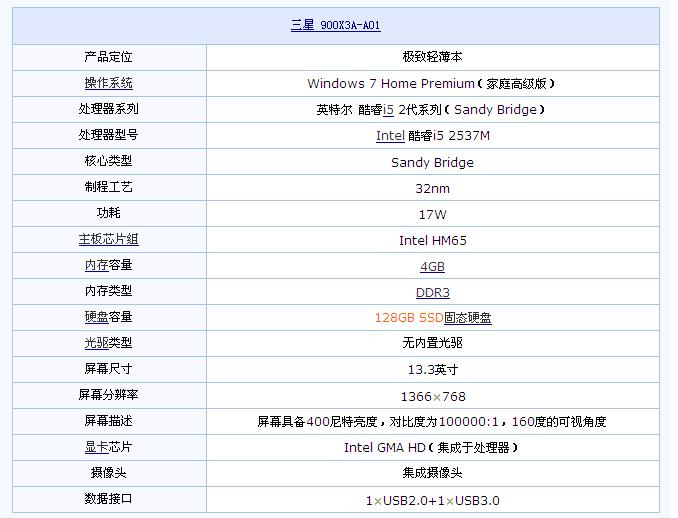The height and width of the screenshot is (518, 678).
Task: Select the 内存类型 row label
Action: pyautogui.click(x=109, y=291)
